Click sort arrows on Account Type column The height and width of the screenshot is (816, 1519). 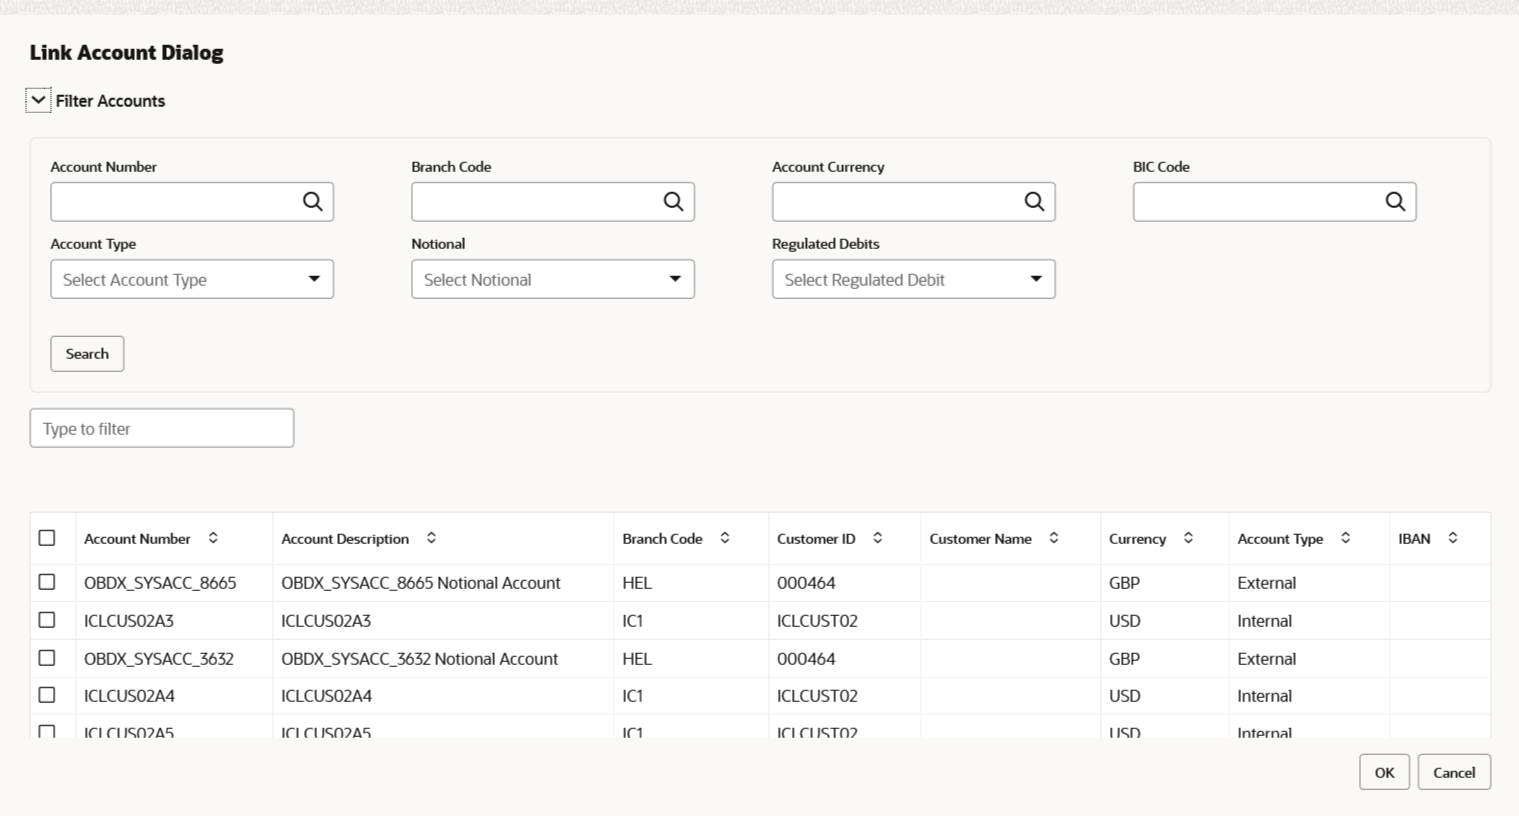coord(1346,538)
